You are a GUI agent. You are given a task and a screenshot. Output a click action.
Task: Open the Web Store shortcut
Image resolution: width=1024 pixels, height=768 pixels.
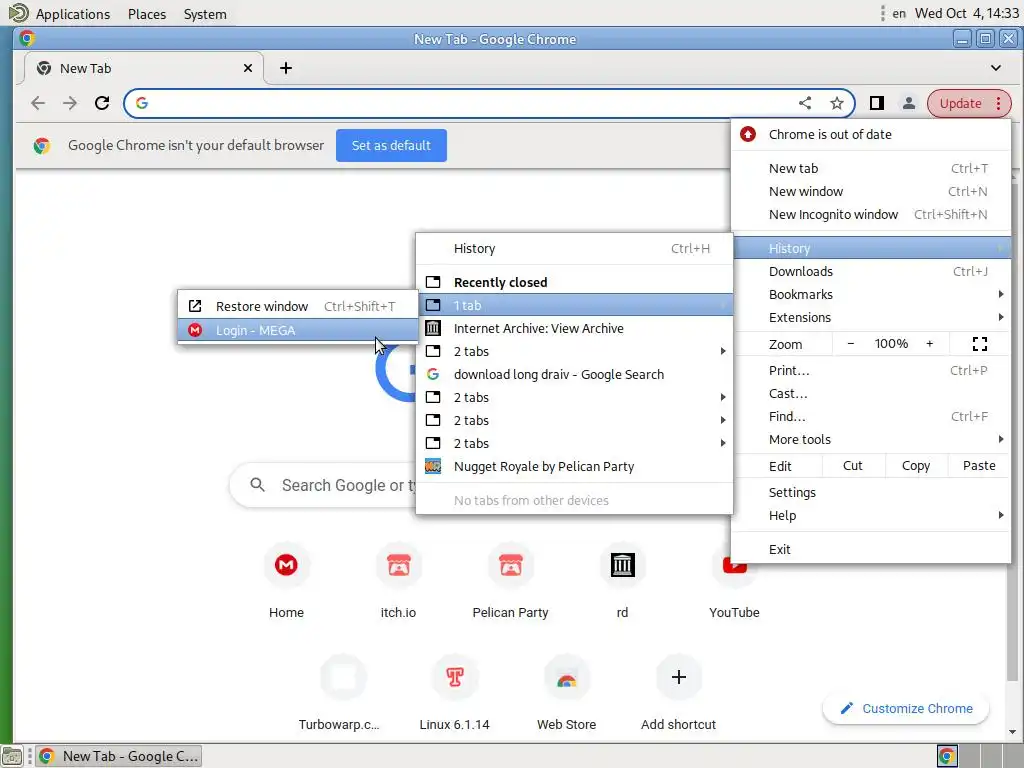point(566,677)
